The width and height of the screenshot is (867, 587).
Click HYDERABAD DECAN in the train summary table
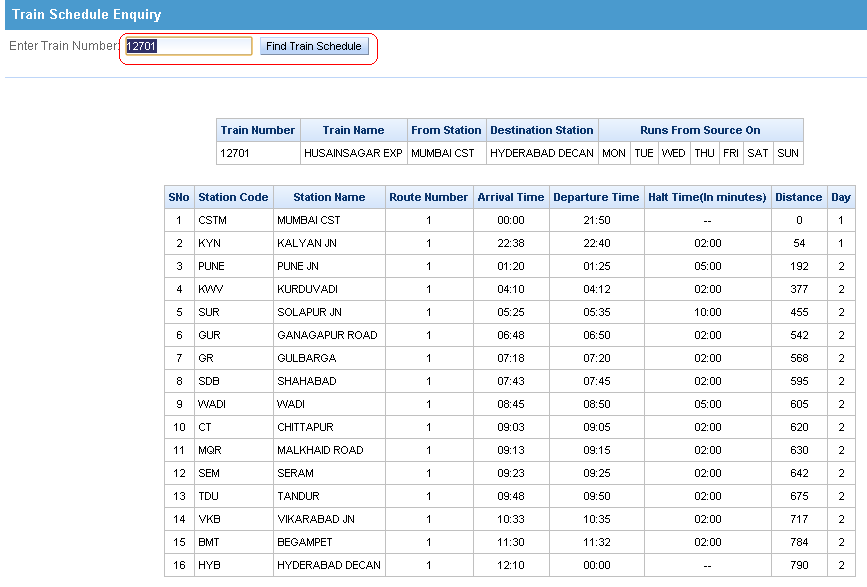(x=542, y=153)
